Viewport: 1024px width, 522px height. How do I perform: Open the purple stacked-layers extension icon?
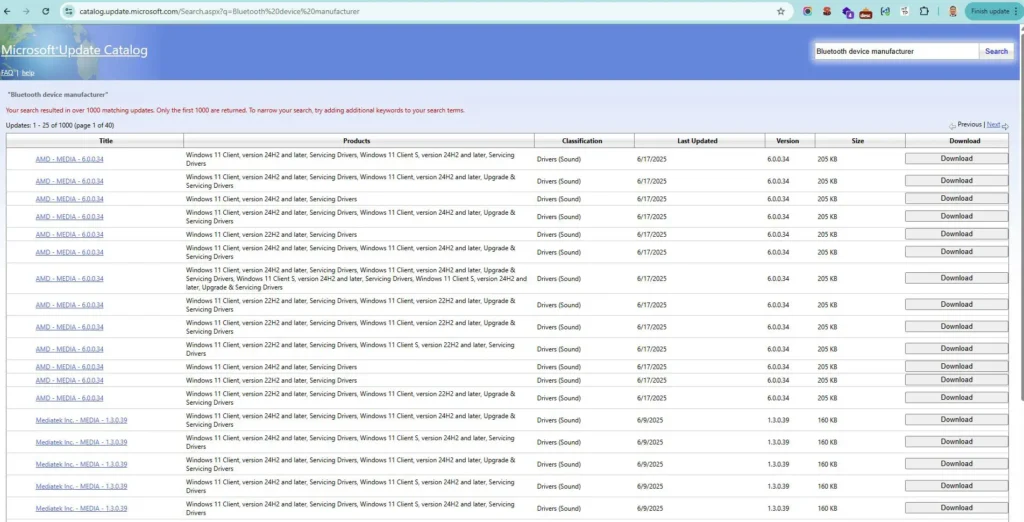[847, 12]
